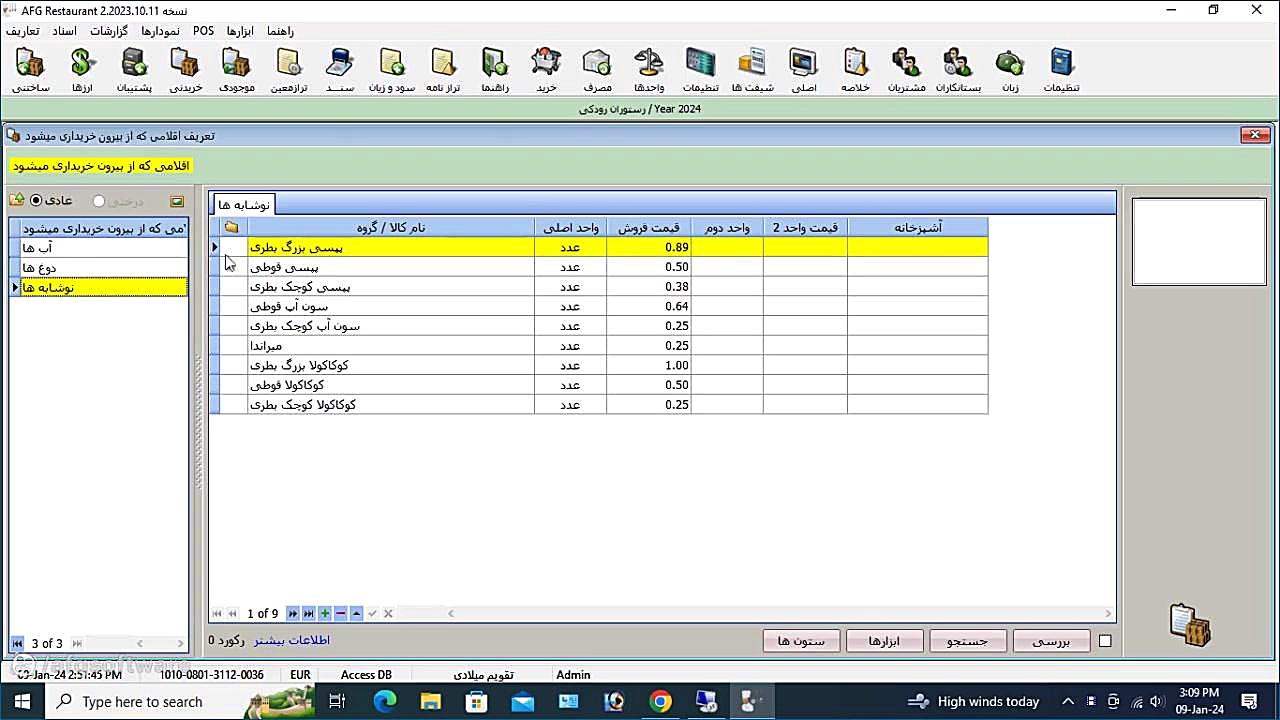
Task: Click the اطلاعات بیشتر link
Action: pyautogui.click(x=291, y=640)
